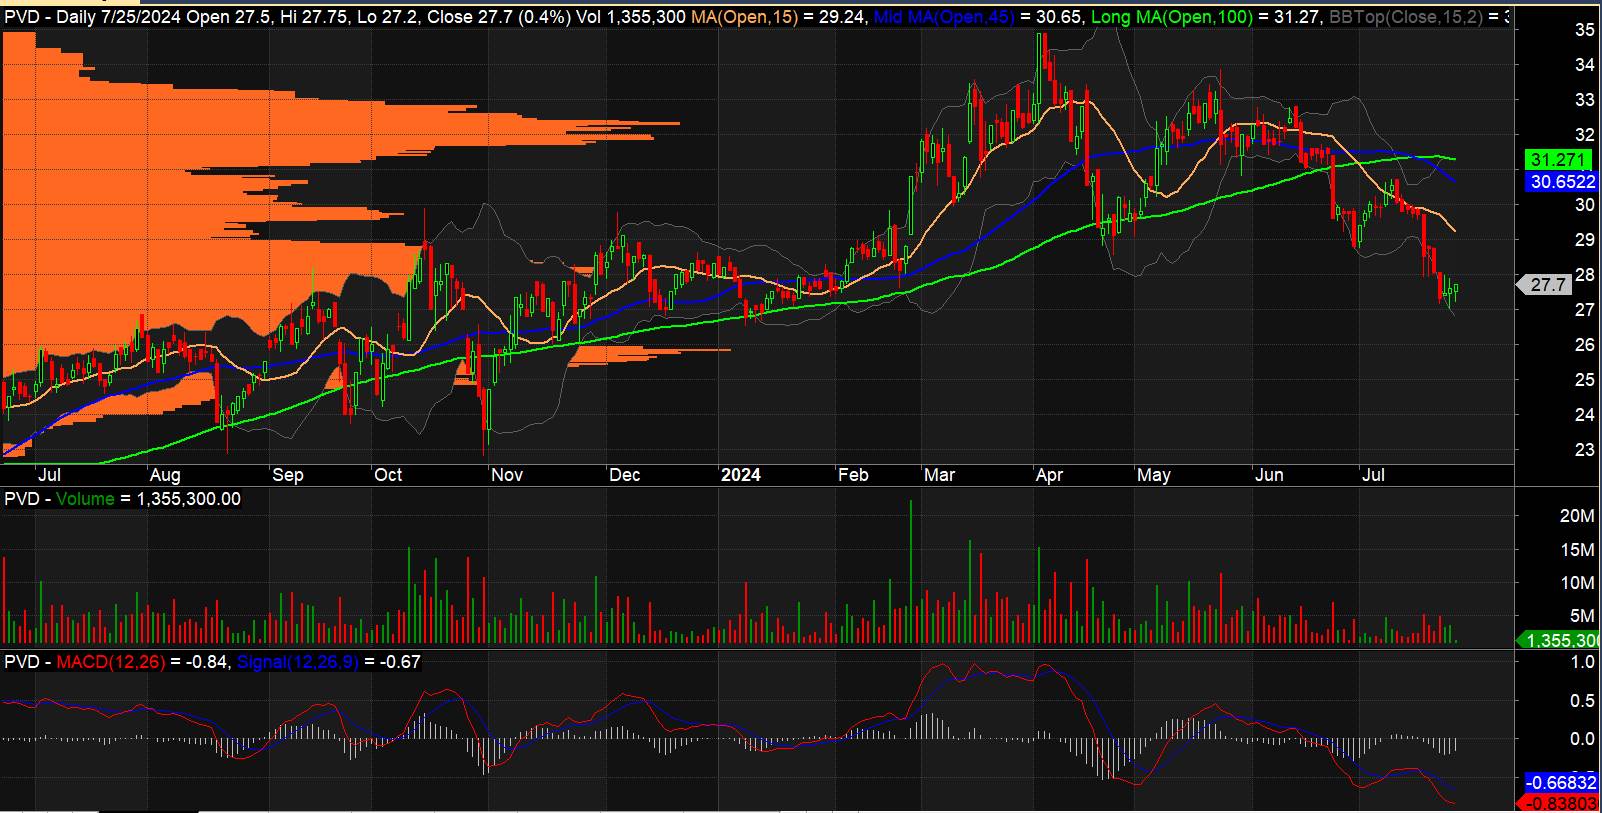Click the 35 price level on the price axis

click(1584, 30)
